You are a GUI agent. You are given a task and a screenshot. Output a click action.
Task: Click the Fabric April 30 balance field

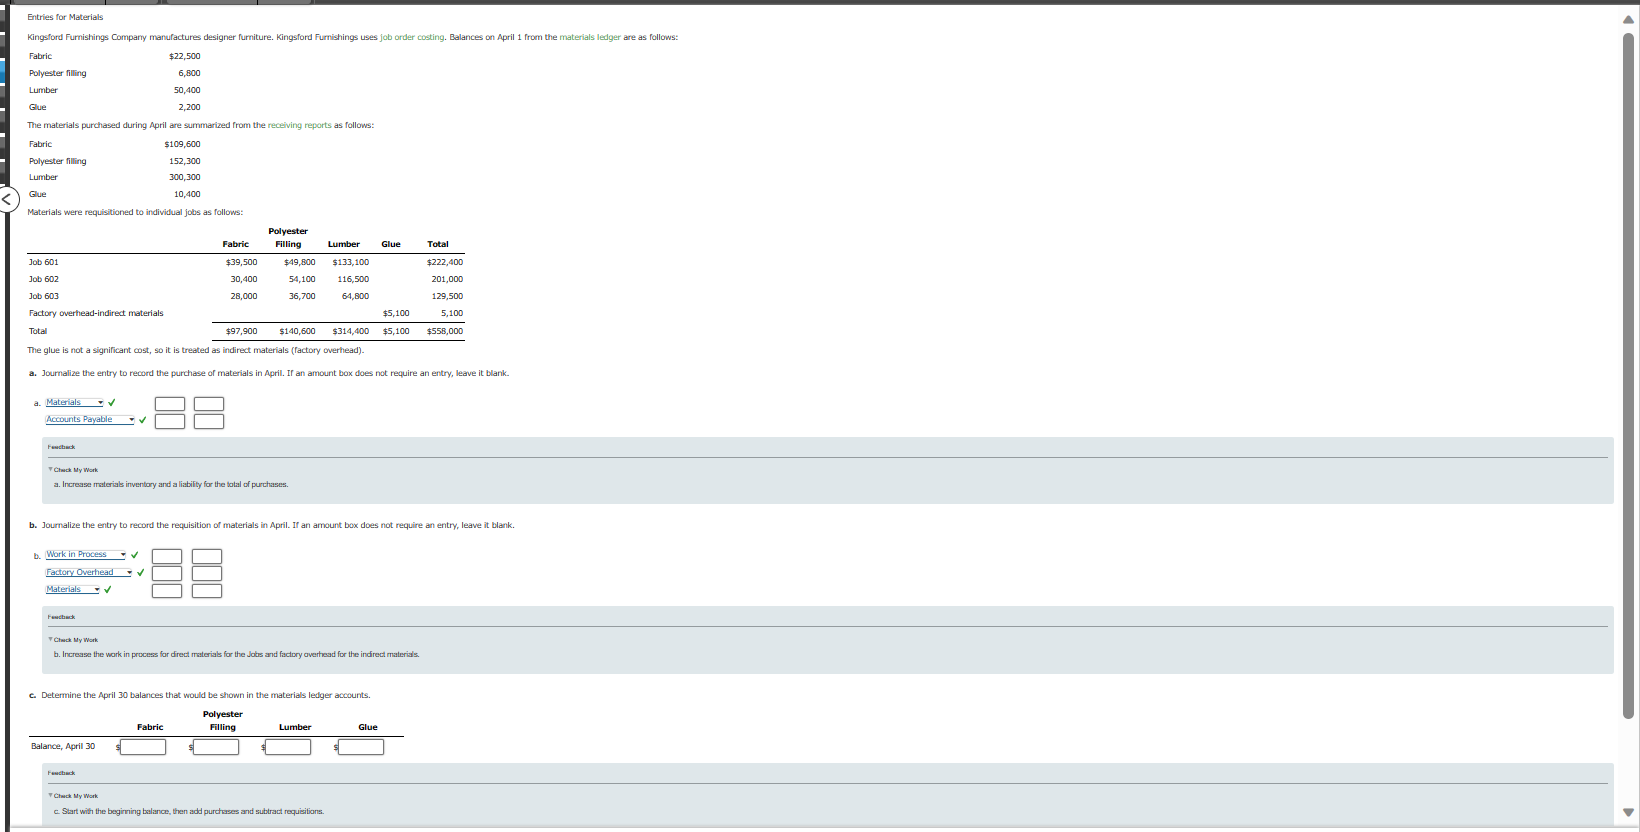[x=143, y=747]
